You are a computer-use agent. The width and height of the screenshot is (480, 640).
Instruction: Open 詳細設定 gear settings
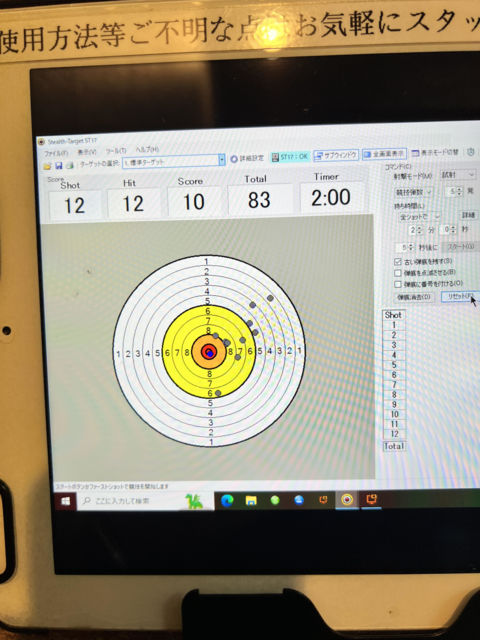[247, 158]
